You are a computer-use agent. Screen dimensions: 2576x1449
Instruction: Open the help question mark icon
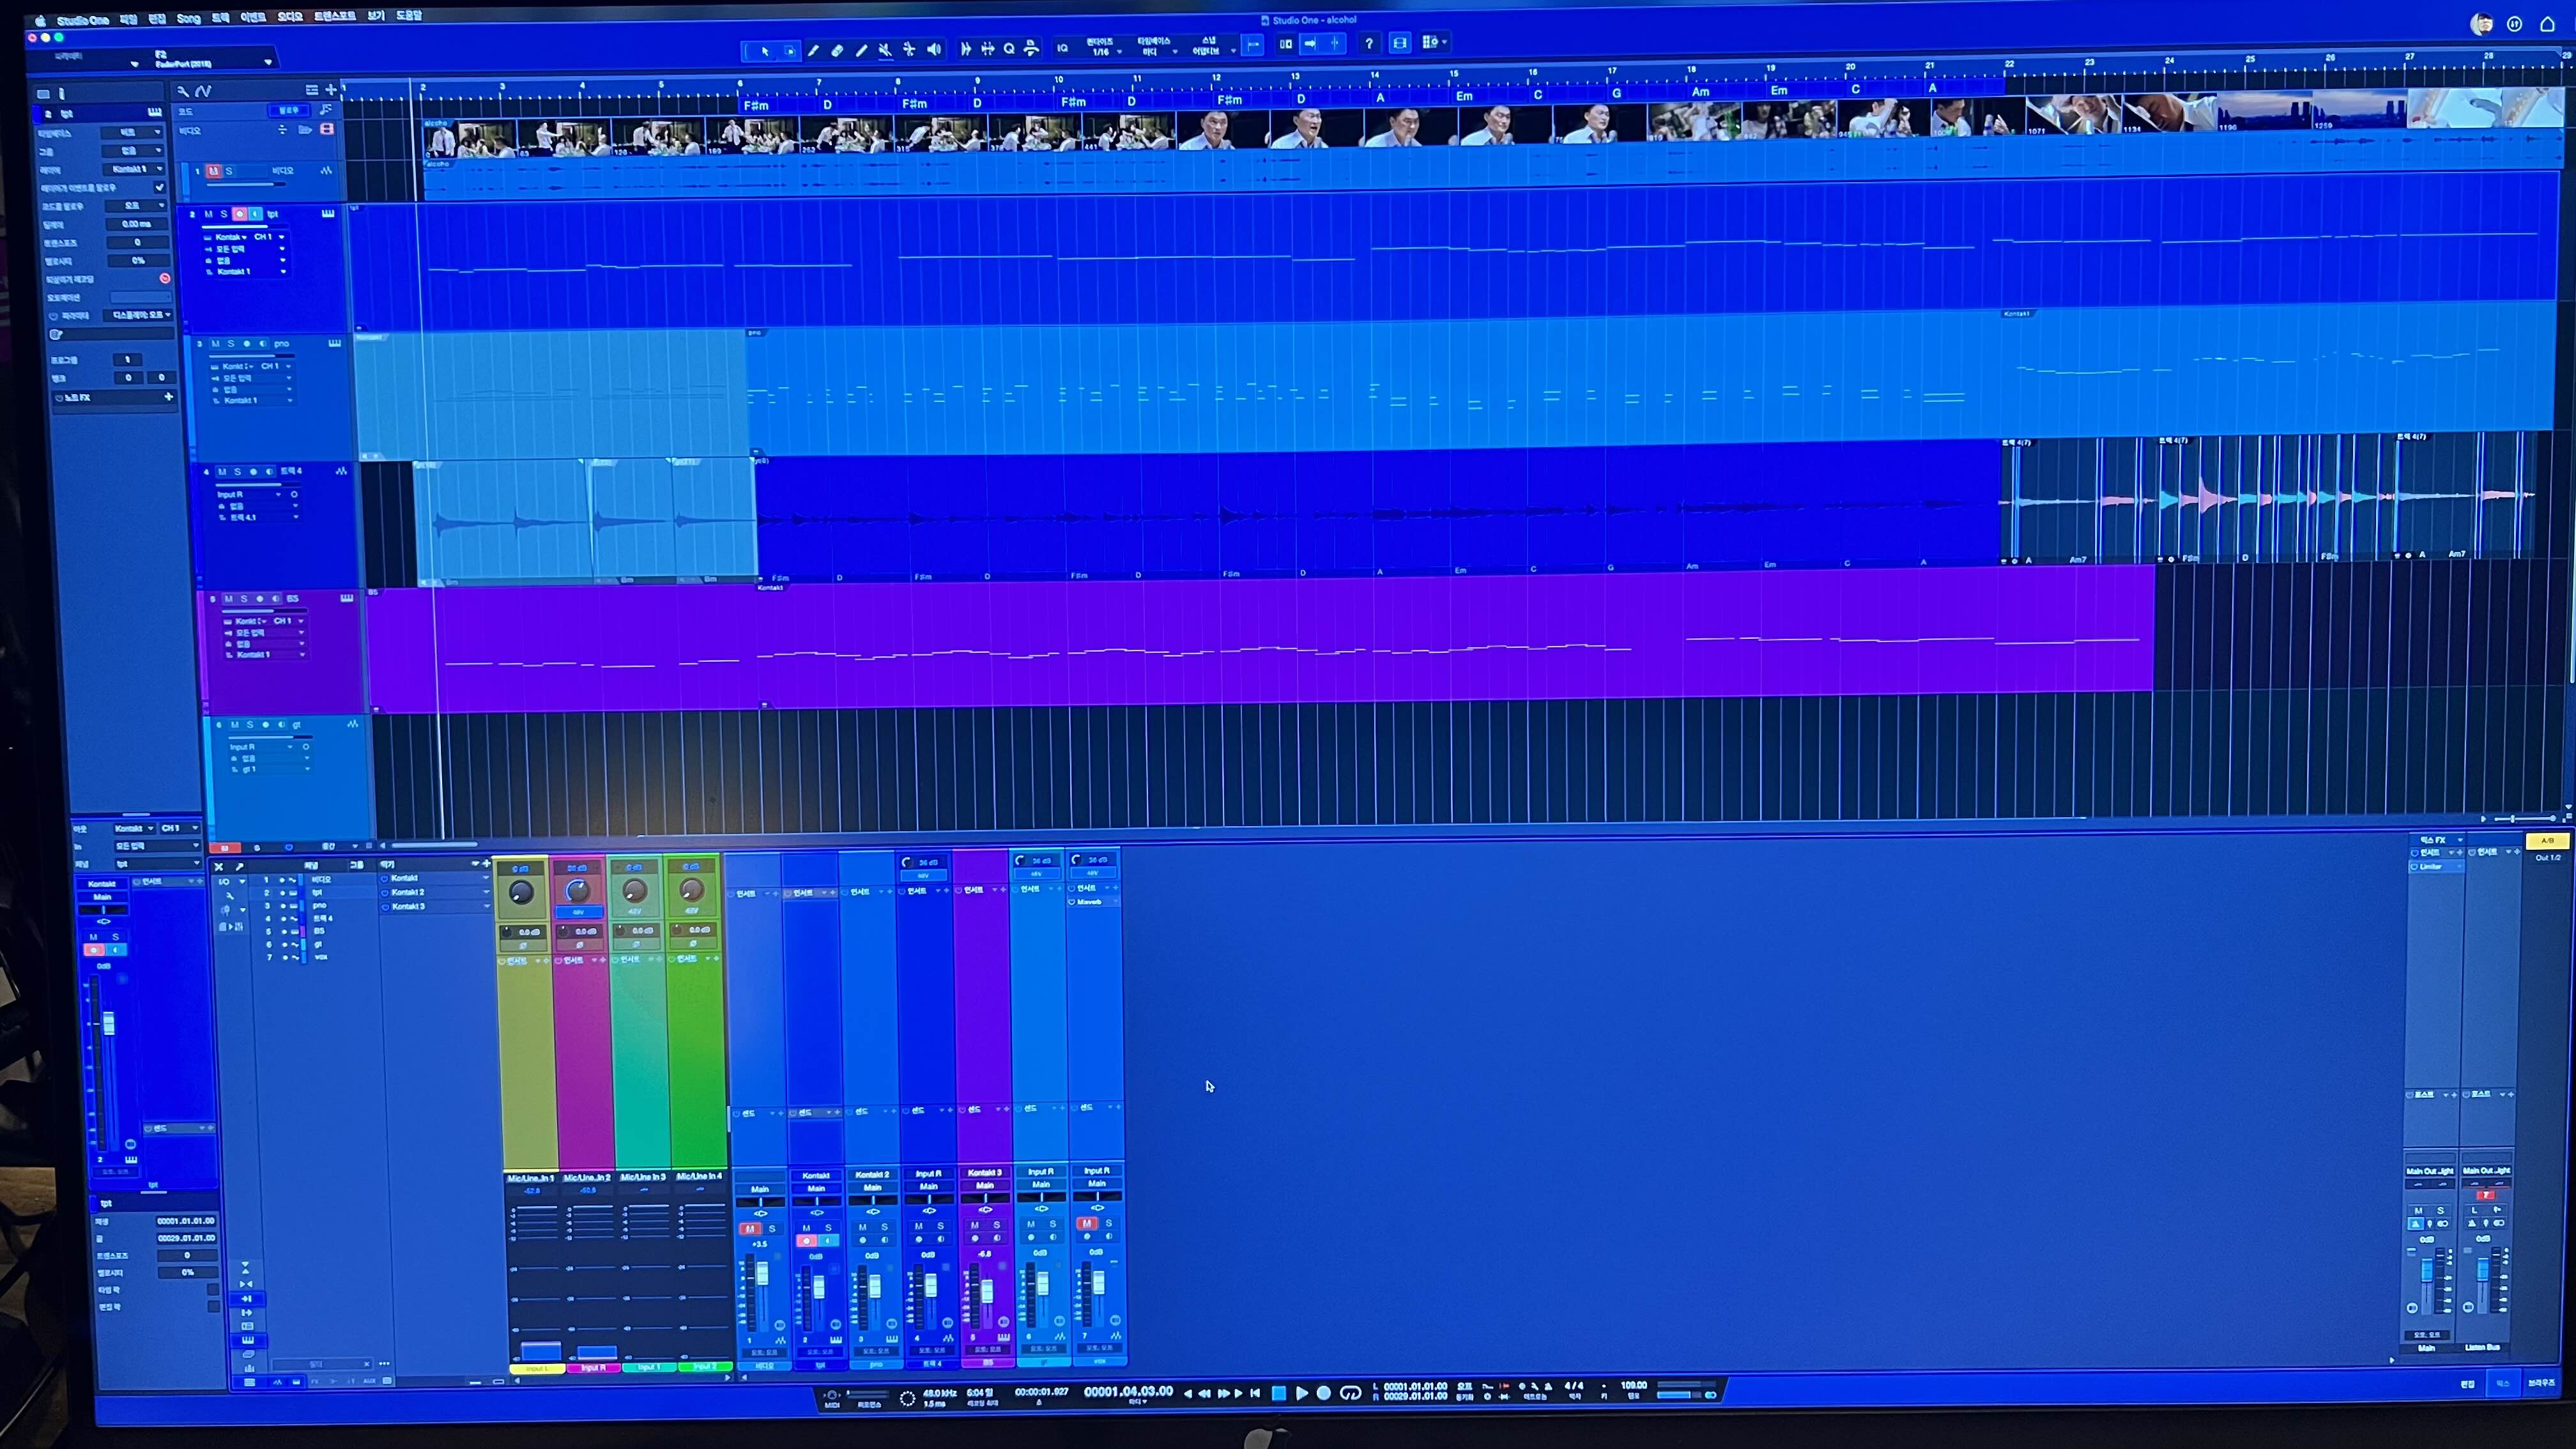tap(1369, 43)
